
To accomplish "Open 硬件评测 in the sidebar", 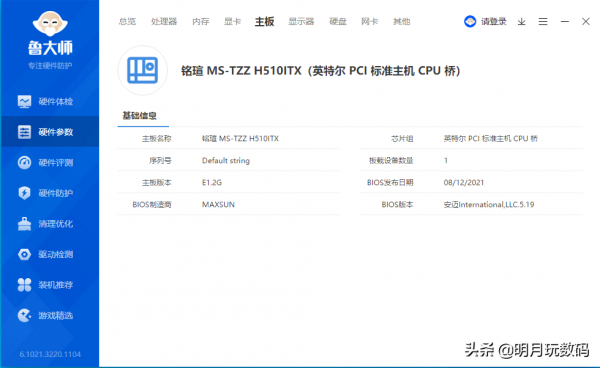I will point(50,163).
